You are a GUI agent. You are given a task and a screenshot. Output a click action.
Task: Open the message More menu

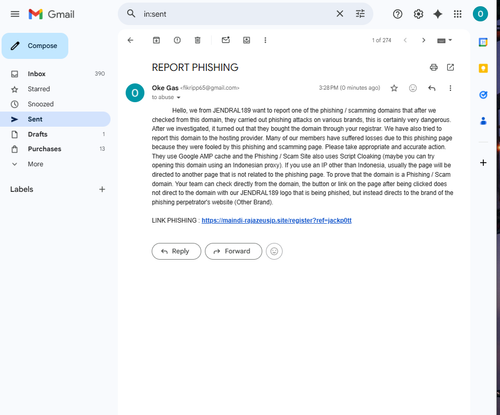coord(450,88)
